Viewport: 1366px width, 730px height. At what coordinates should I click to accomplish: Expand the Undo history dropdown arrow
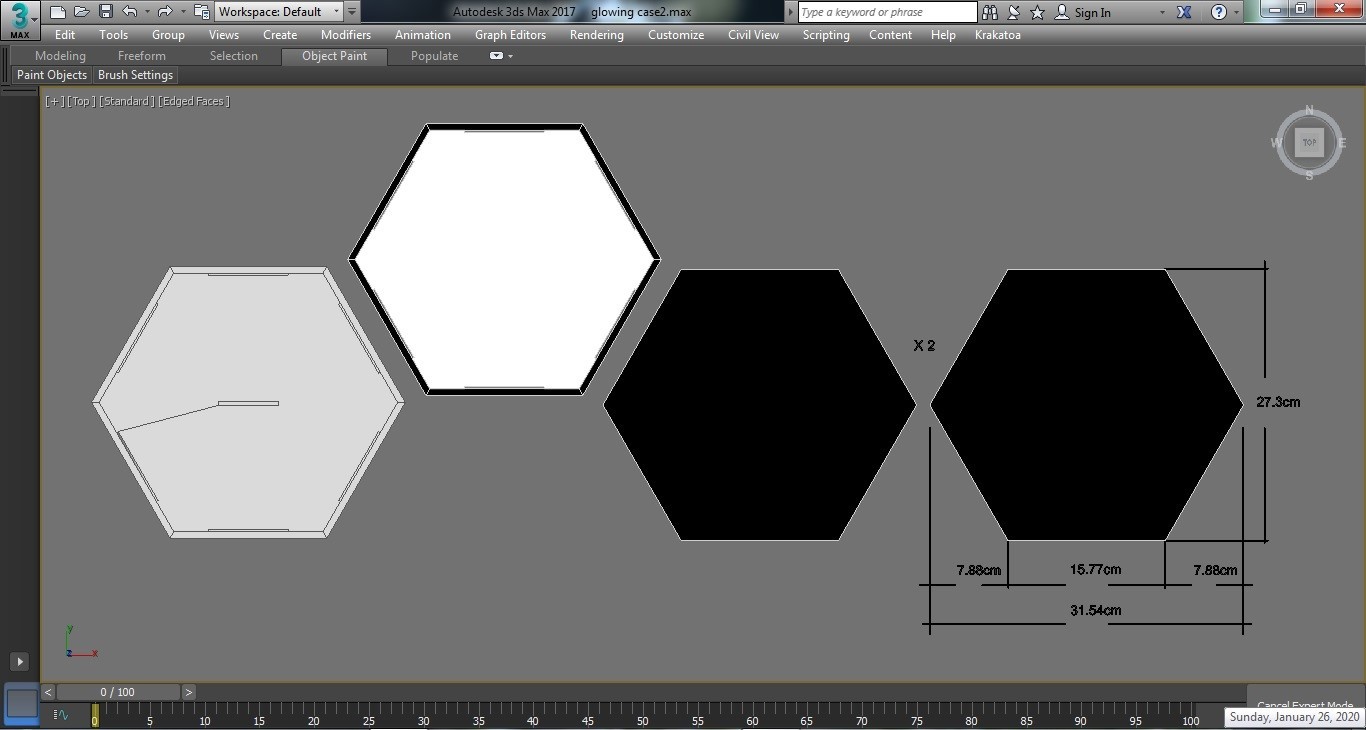147,12
